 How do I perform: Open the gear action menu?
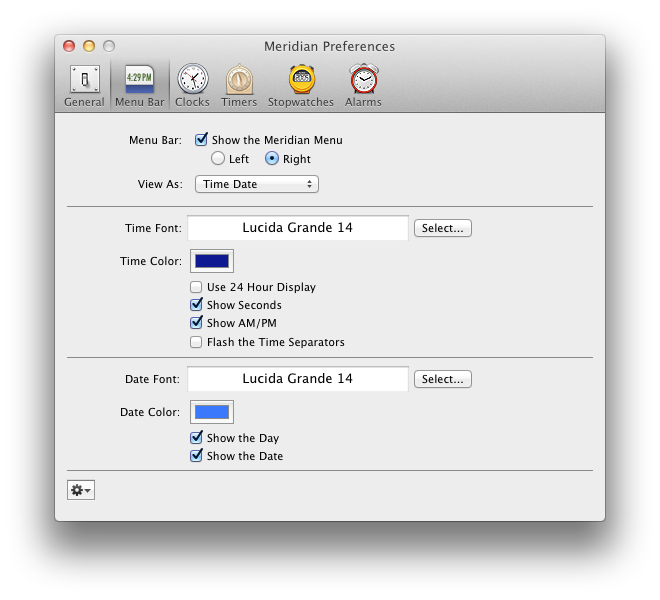(x=81, y=490)
